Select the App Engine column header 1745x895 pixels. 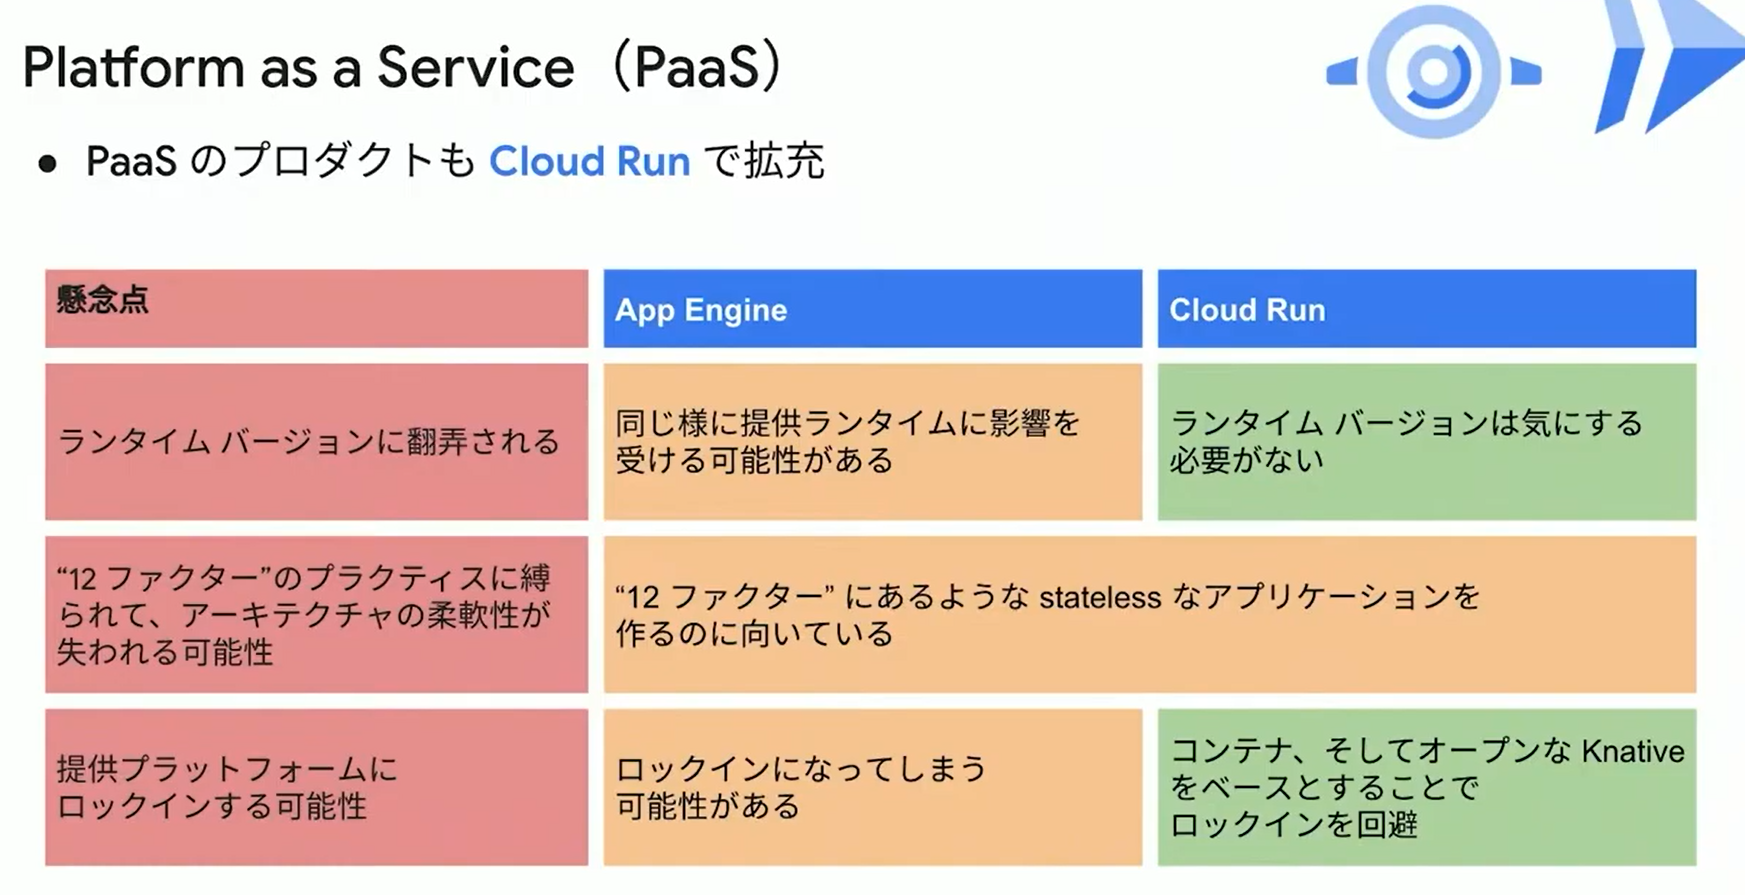pyautogui.click(x=872, y=308)
